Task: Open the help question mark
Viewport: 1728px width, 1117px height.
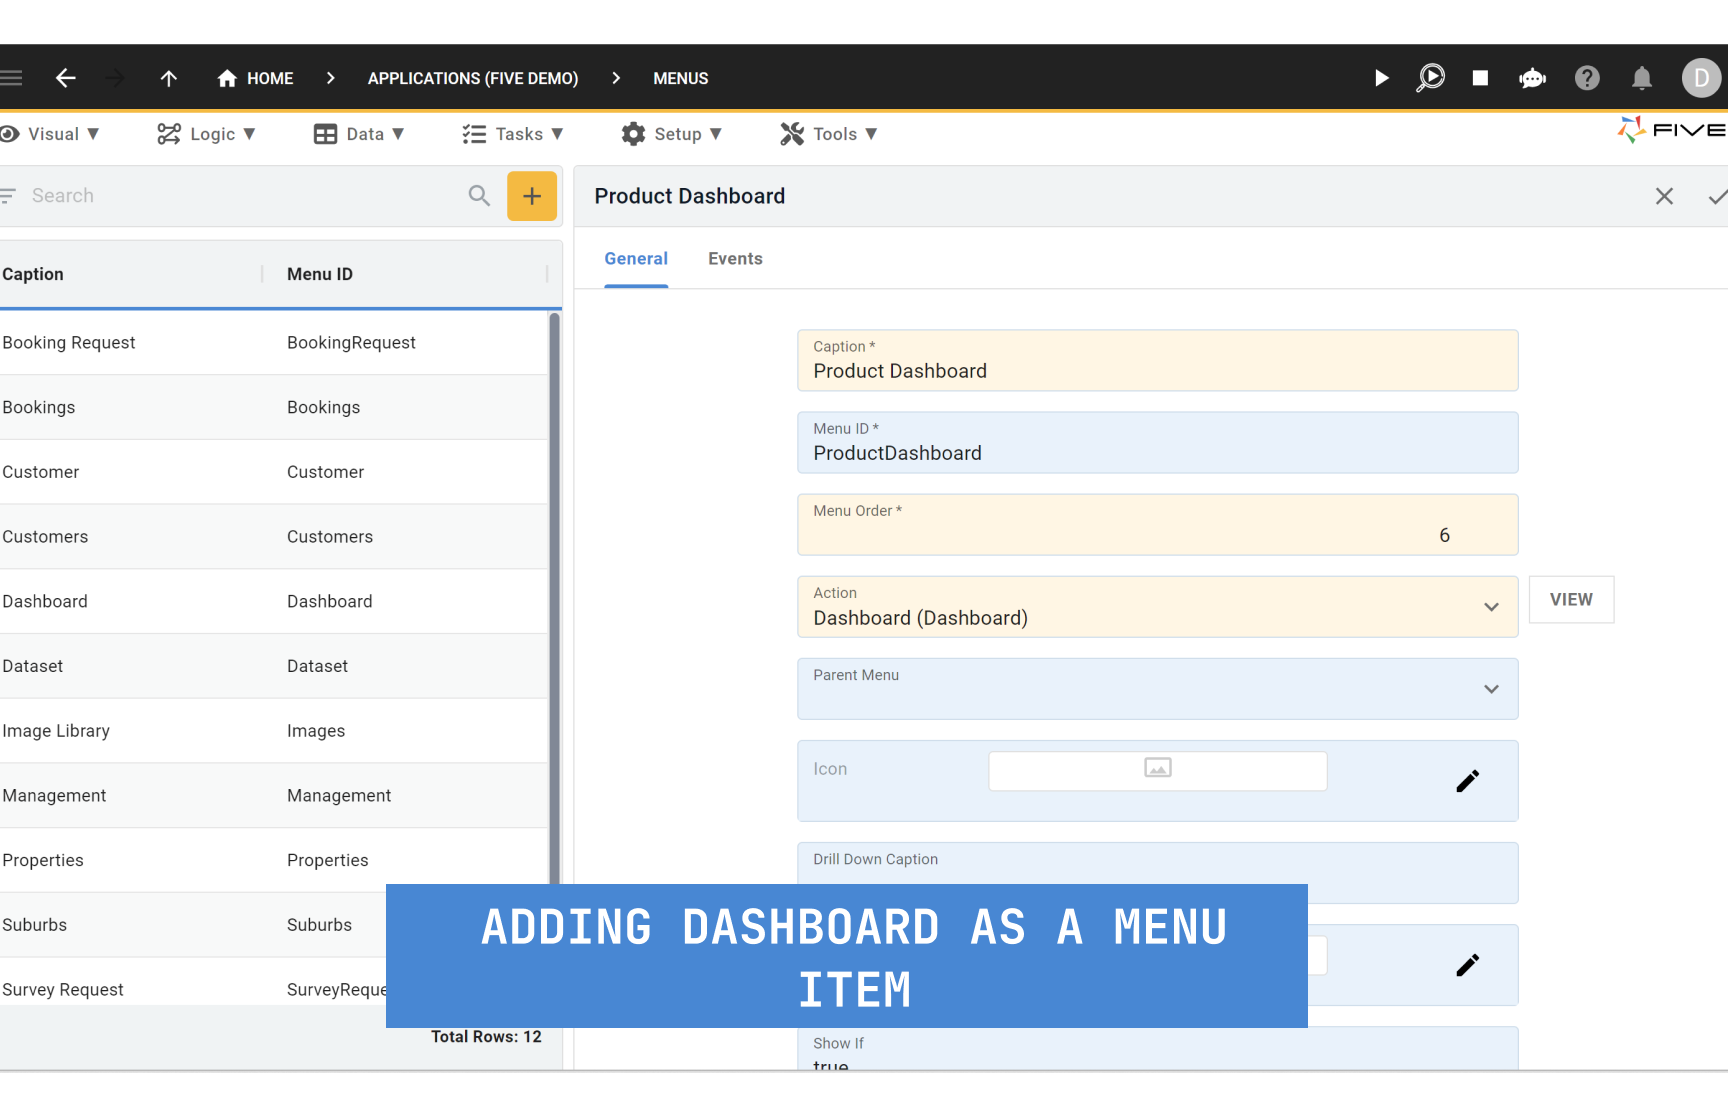Action: pyautogui.click(x=1587, y=77)
